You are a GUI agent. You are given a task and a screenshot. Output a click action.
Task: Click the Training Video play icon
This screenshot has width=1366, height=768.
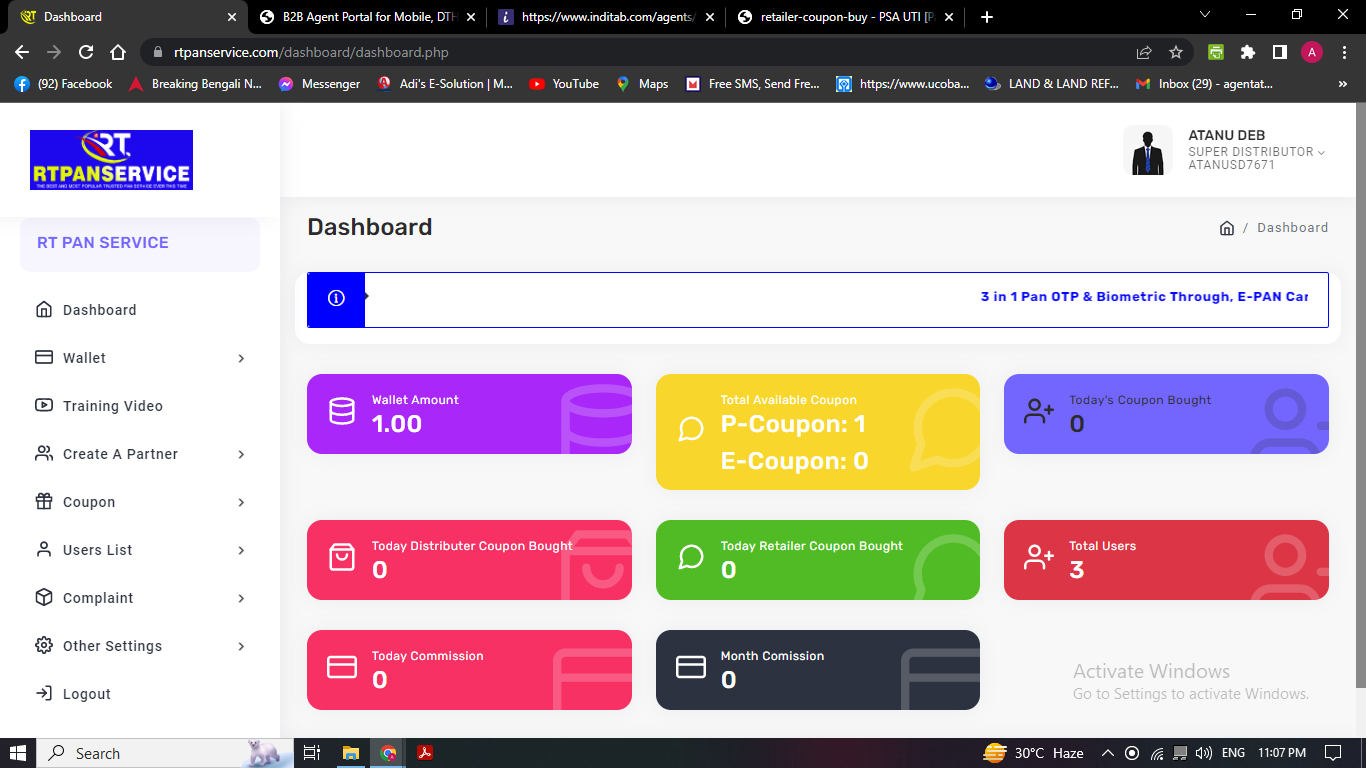click(44, 406)
